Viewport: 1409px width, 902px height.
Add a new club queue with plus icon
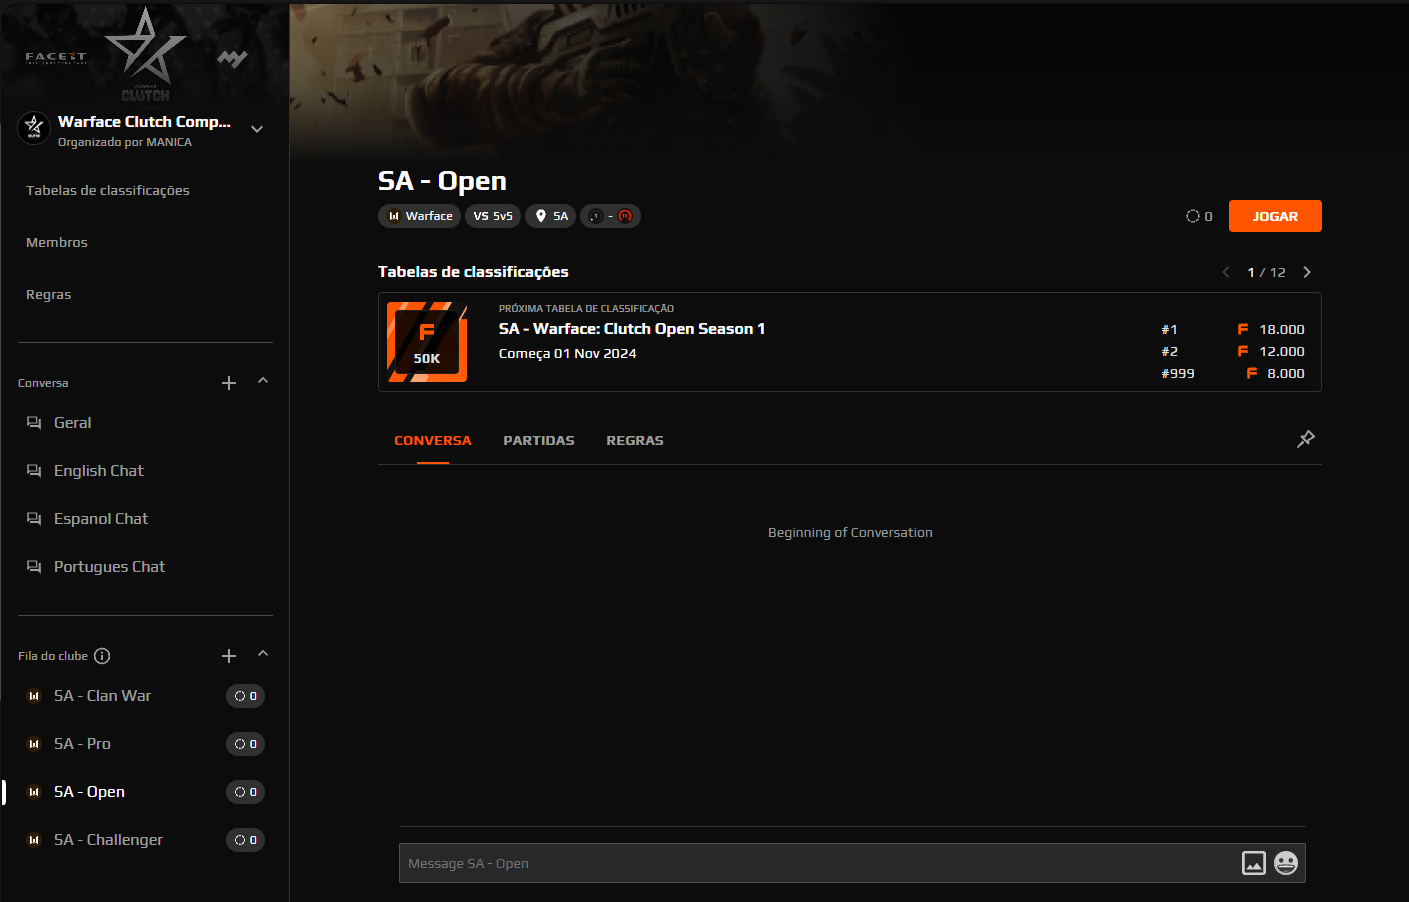click(x=228, y=655)
